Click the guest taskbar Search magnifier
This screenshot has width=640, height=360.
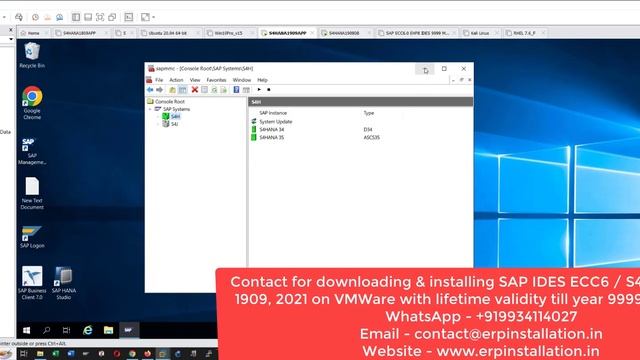47,330
